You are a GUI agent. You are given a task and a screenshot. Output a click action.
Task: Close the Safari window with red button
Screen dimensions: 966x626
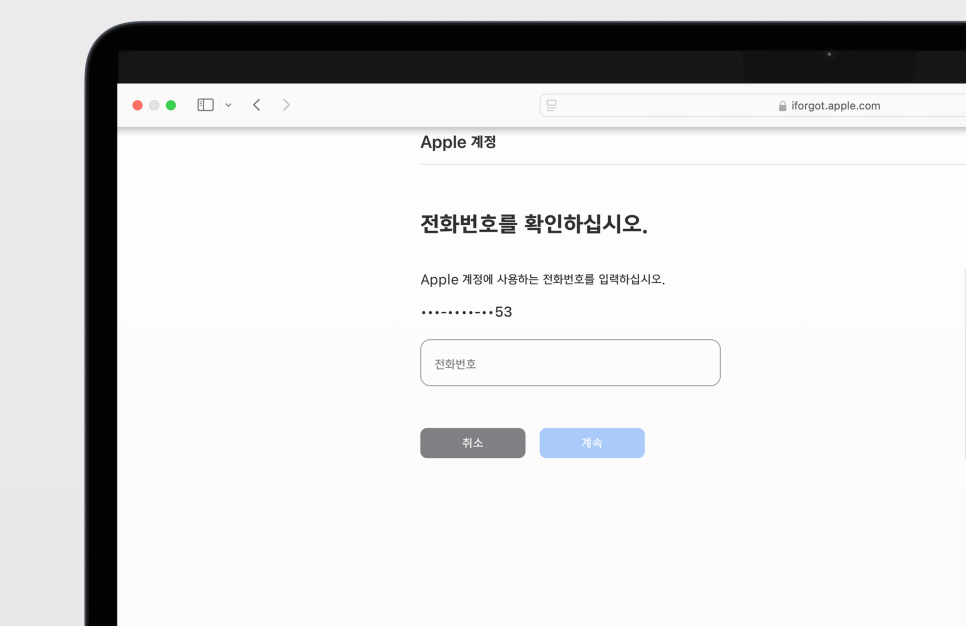(x=137, y=105)
